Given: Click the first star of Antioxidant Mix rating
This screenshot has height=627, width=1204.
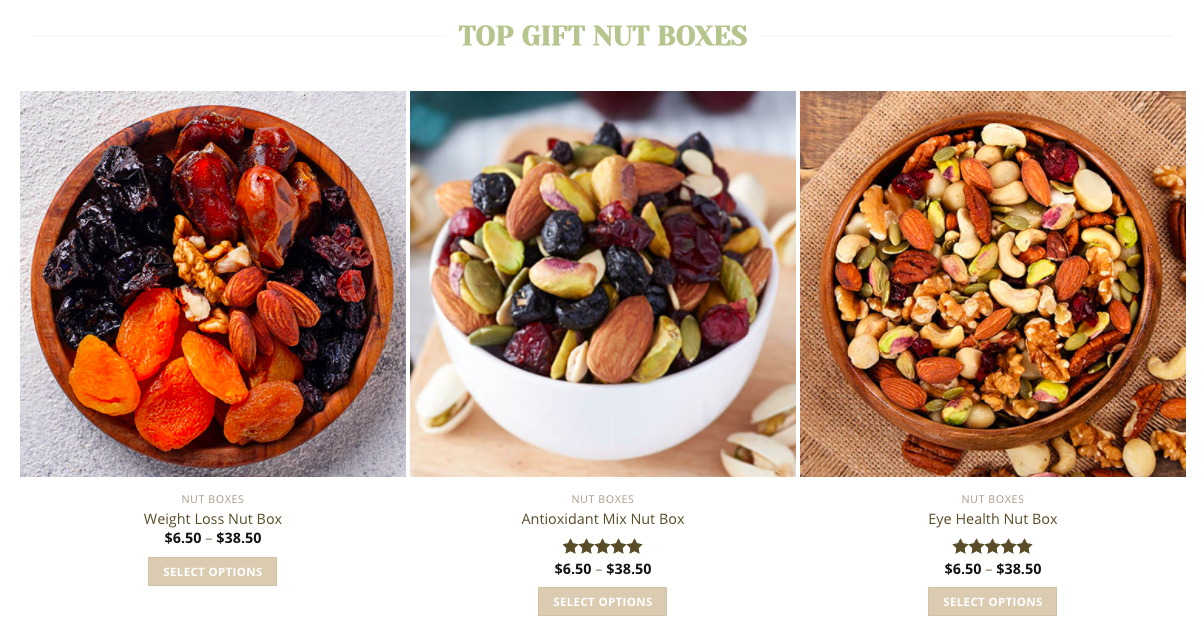Looking at the screenshot, I should [x=571, y=547].
